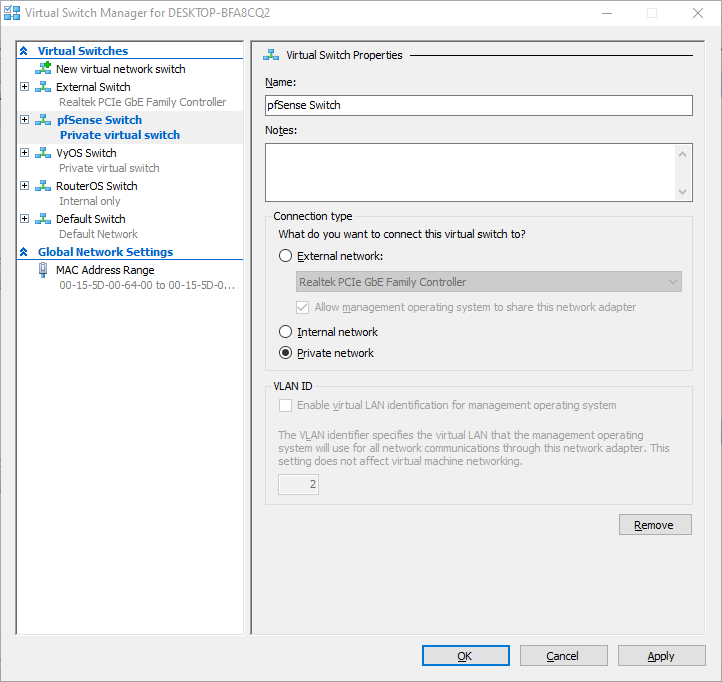Click the pfSense Switch icon in tree
The height and width of the screenshot is (682, 722).
tap(43, 120)
